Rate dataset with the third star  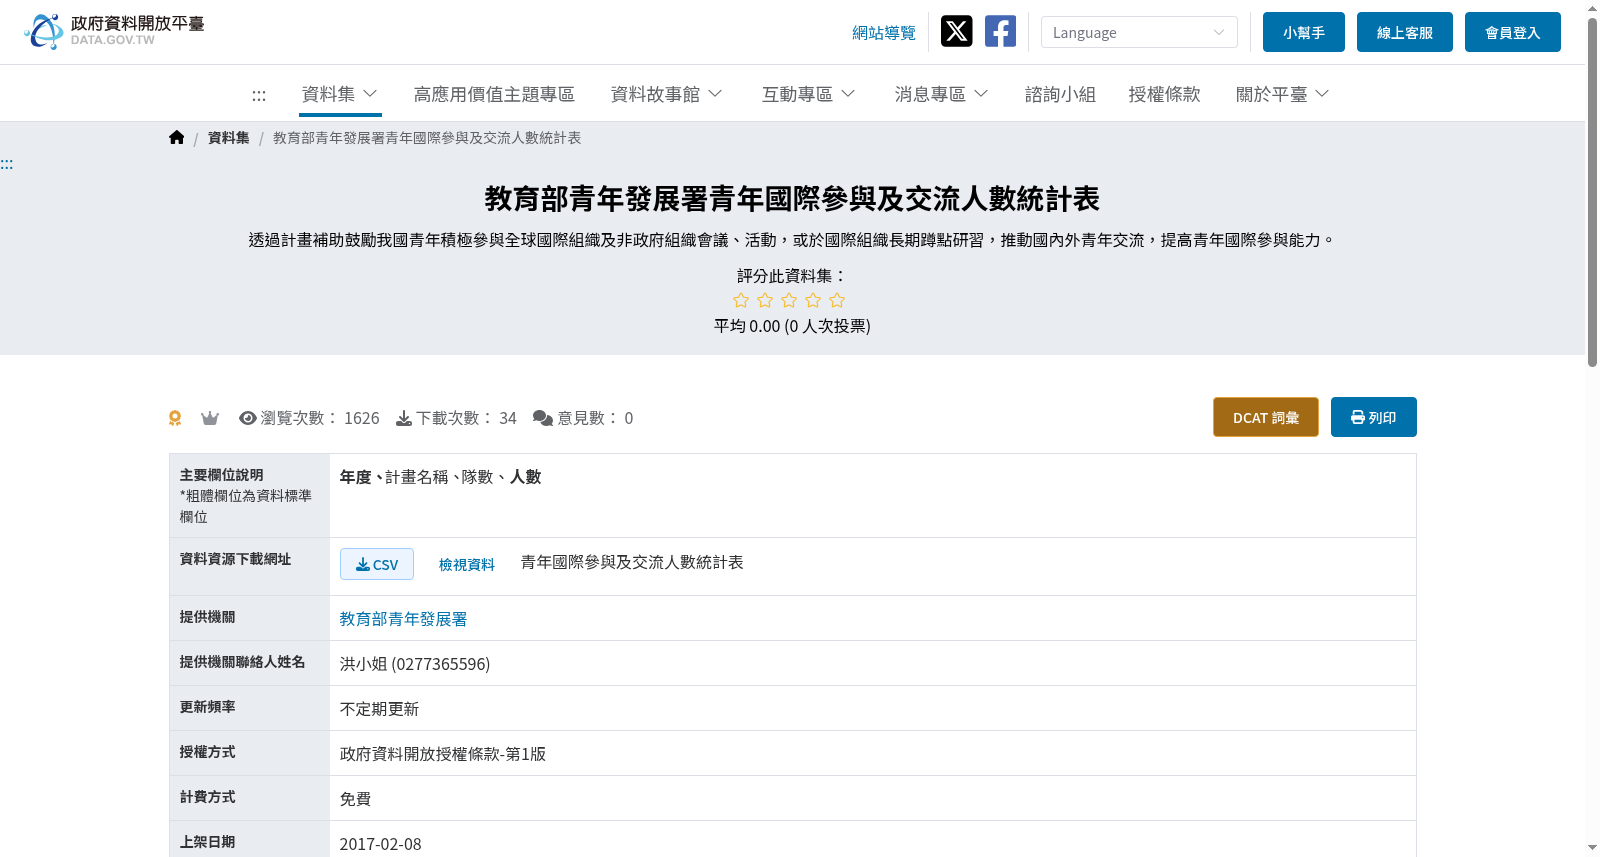pyautogui.click(x=789, y=300)
